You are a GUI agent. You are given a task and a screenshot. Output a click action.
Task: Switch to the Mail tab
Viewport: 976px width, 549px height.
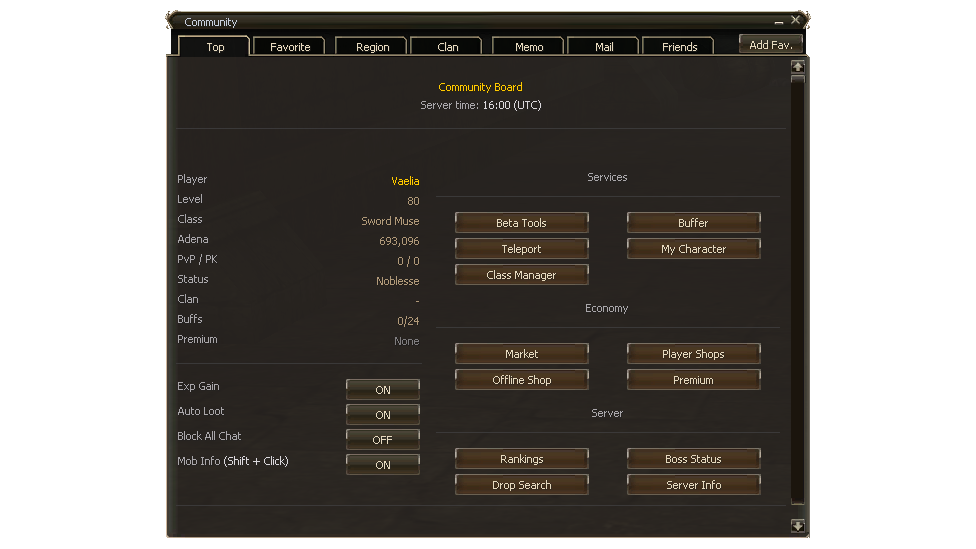tap(604, 47)
